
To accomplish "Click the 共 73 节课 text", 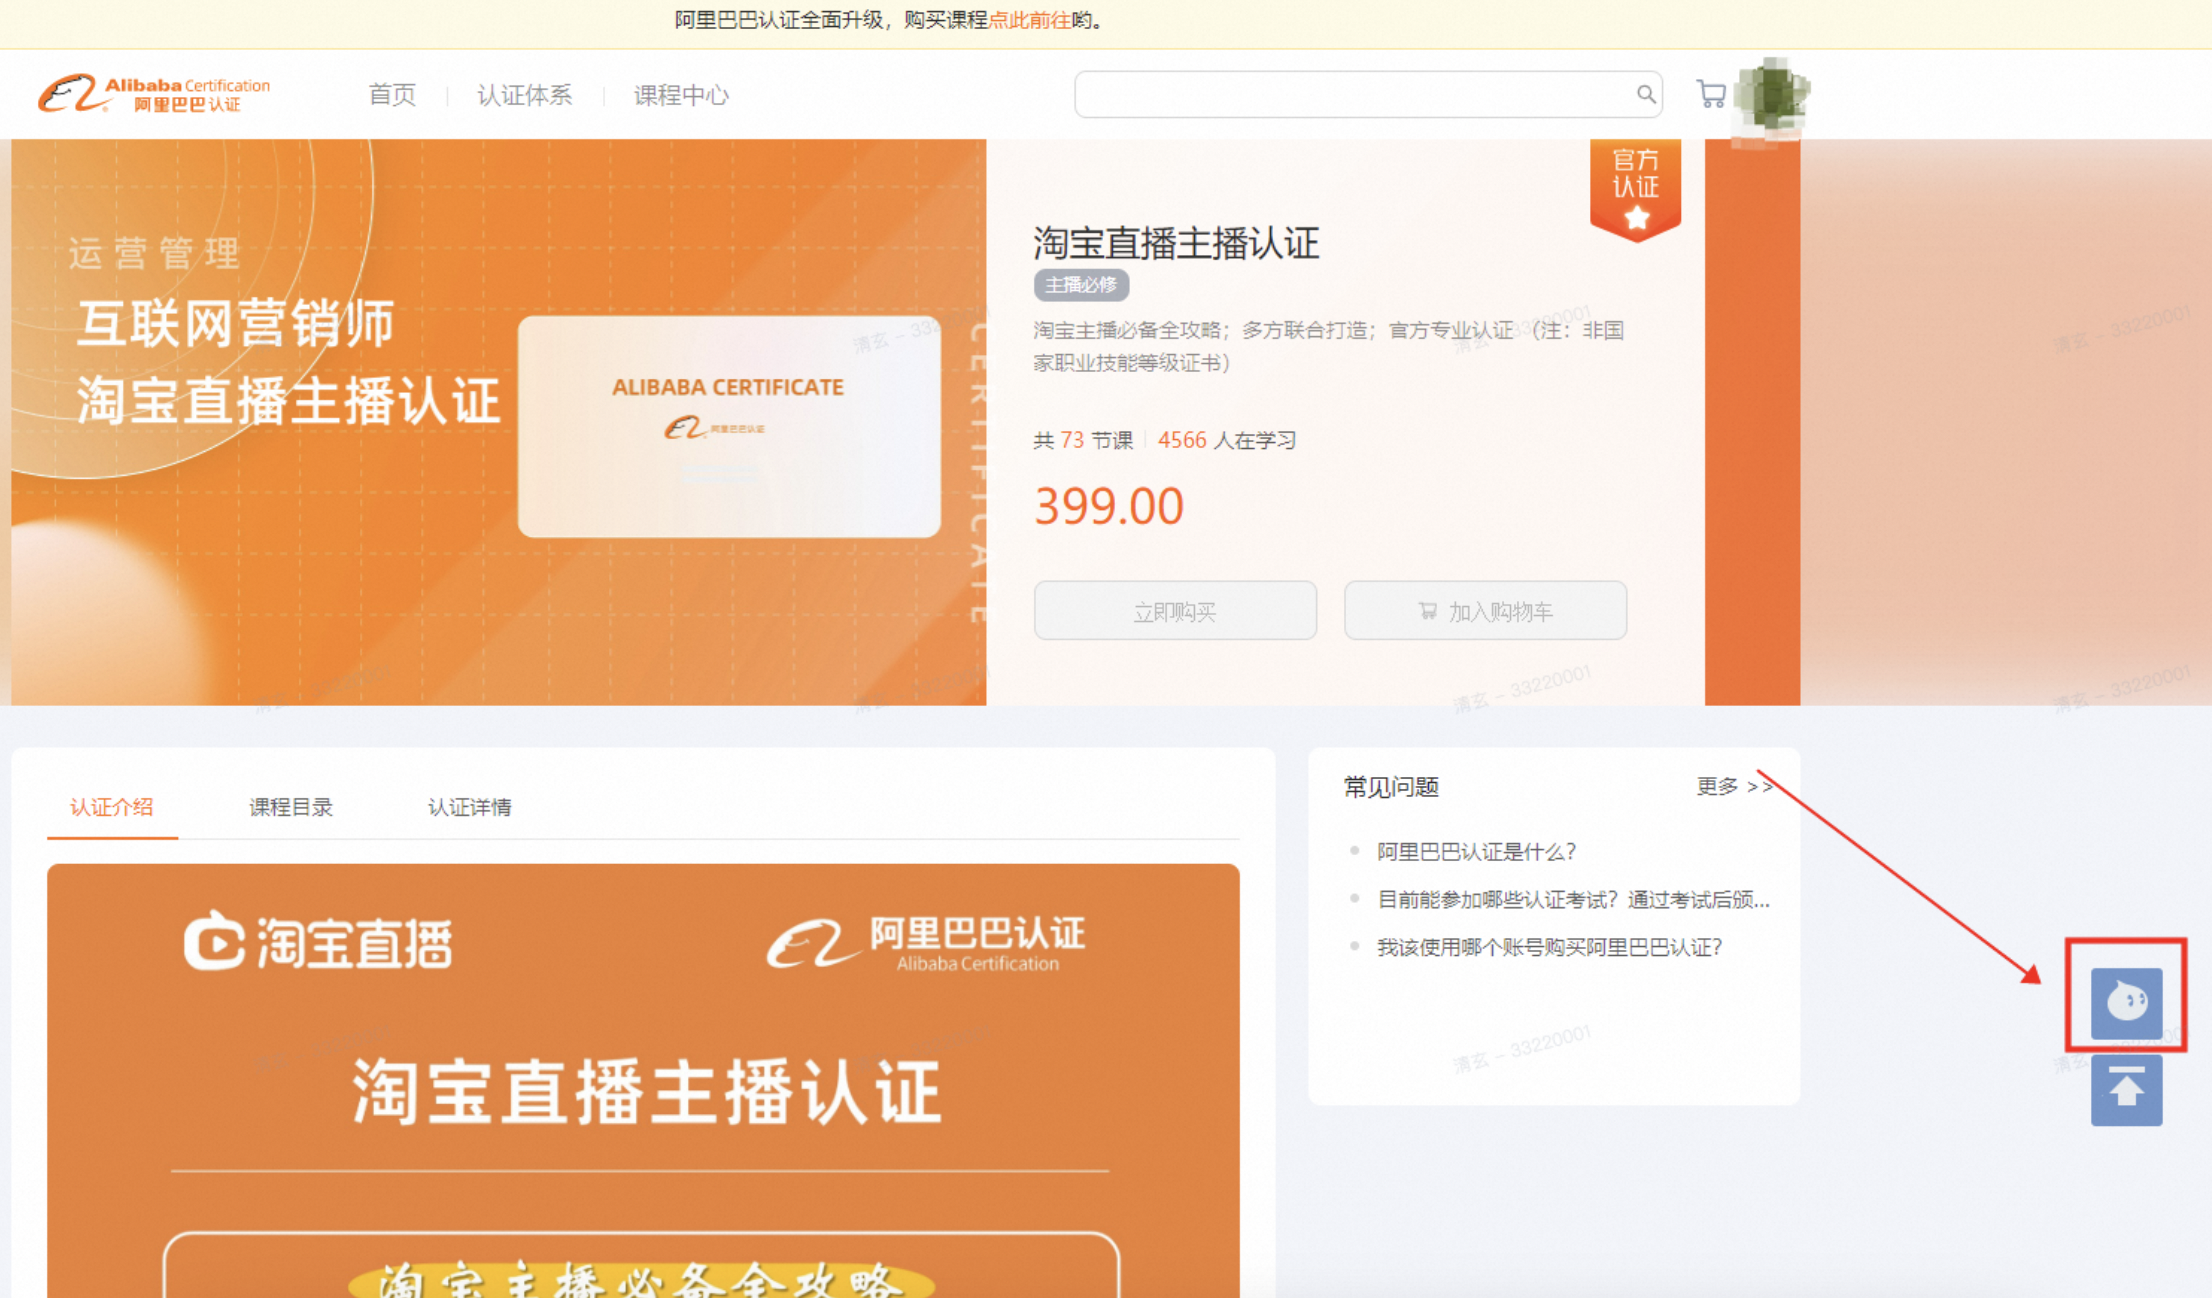I will point(1083,440).
